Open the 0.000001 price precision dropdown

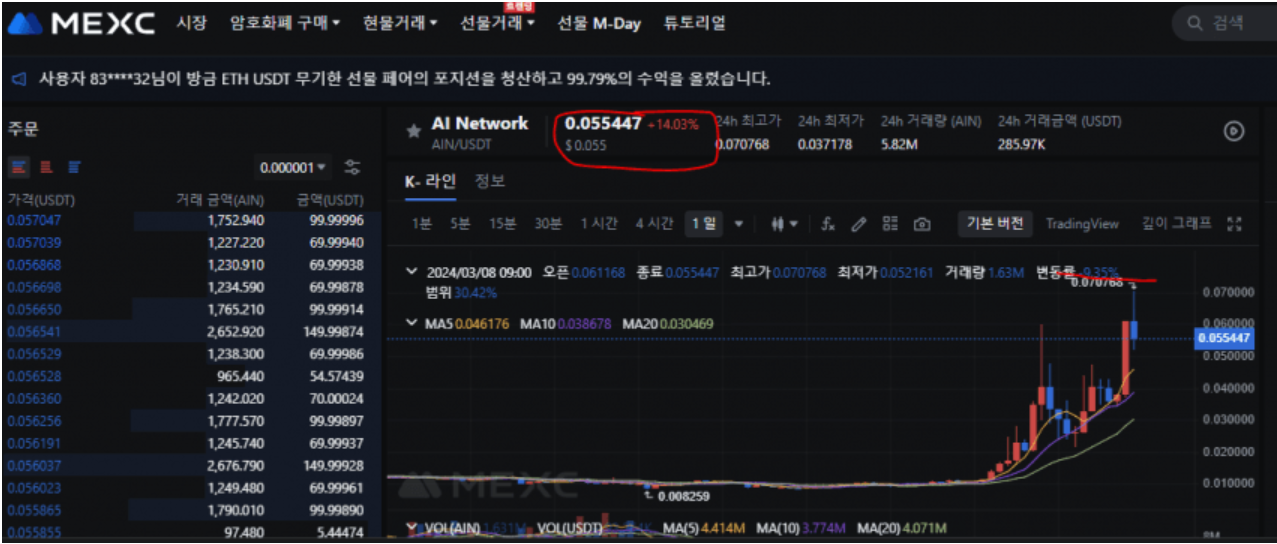point(293,168)
